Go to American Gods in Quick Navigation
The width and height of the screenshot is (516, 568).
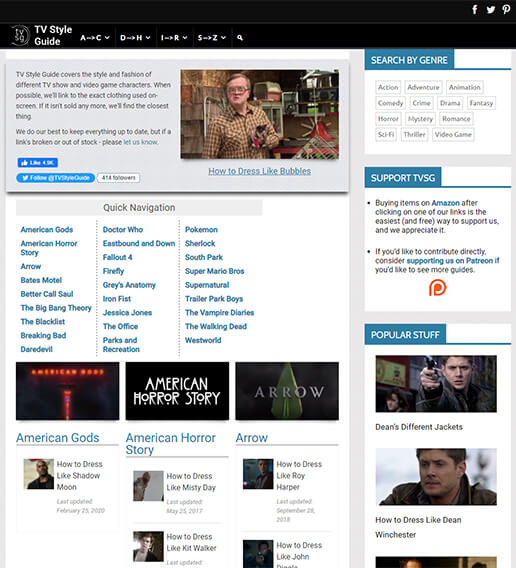[47, 230]
